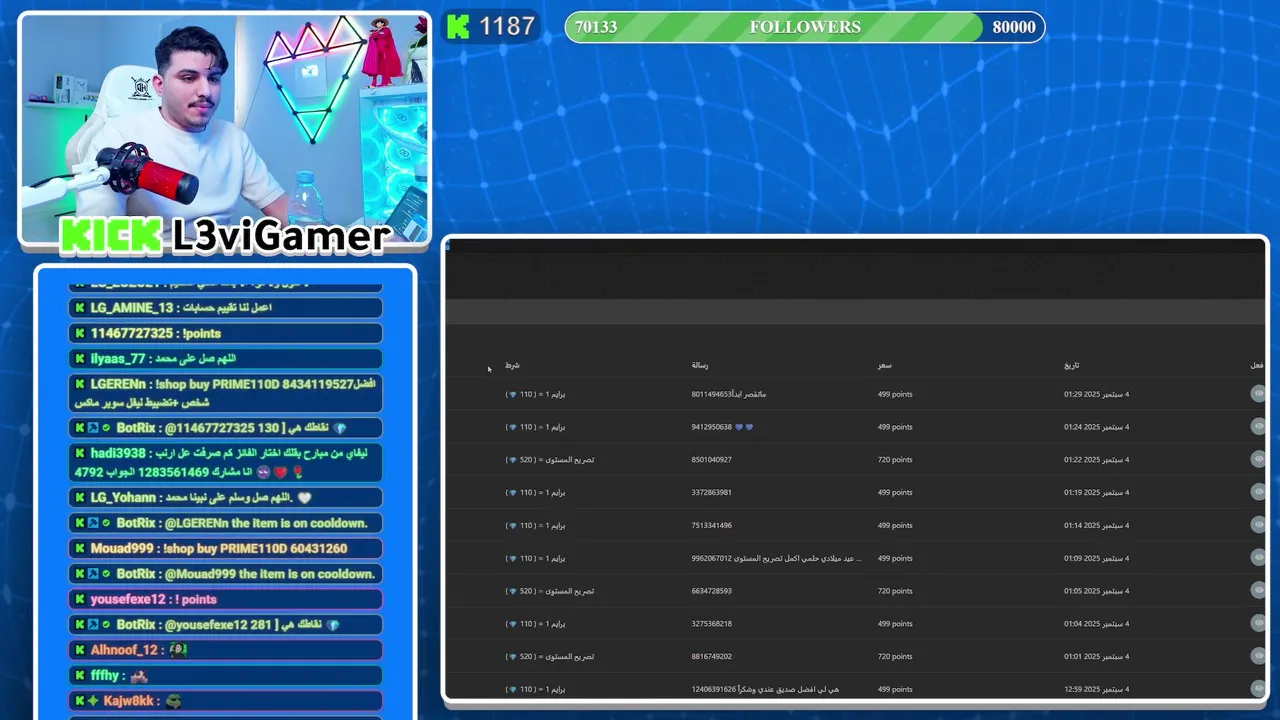Click Kick badge beside Alhnoof_12 in chat
Viewport: 1280px width, 720px height.
tap(80, 650)
